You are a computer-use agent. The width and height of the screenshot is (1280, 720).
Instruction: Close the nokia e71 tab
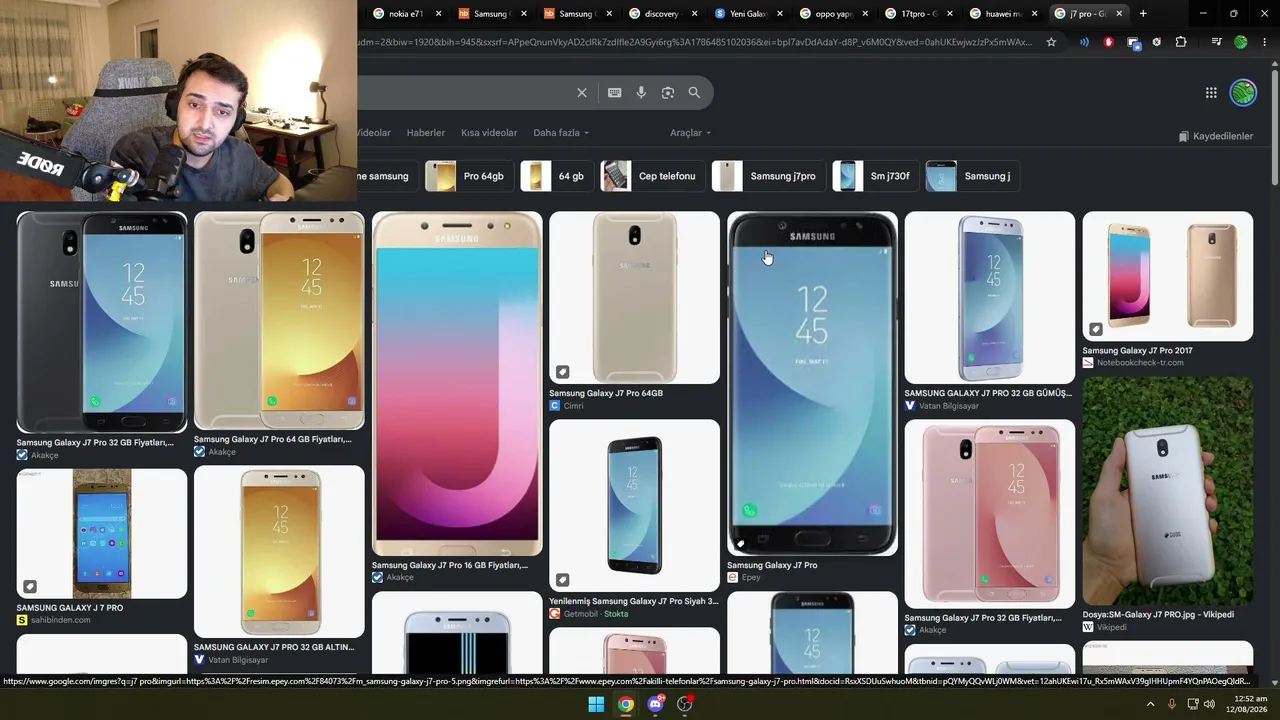(438, 14)
